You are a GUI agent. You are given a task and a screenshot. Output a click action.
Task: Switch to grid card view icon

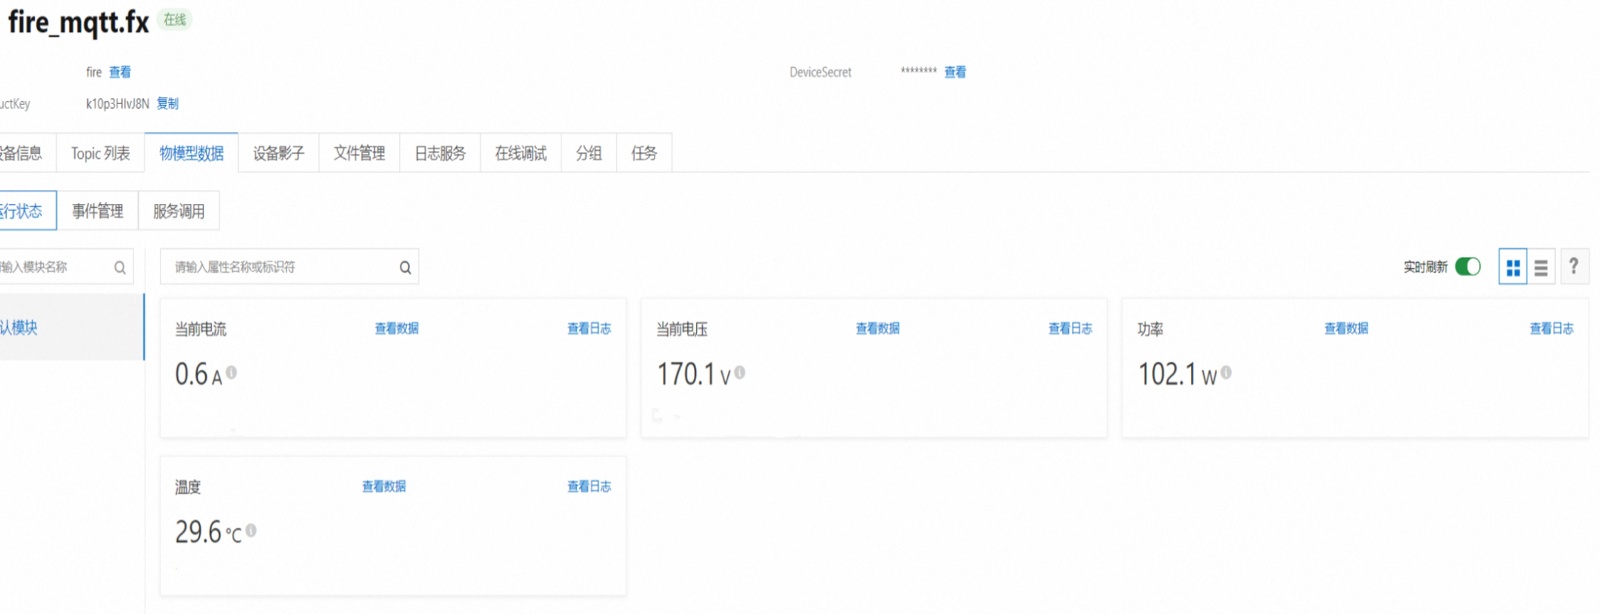1513,267
